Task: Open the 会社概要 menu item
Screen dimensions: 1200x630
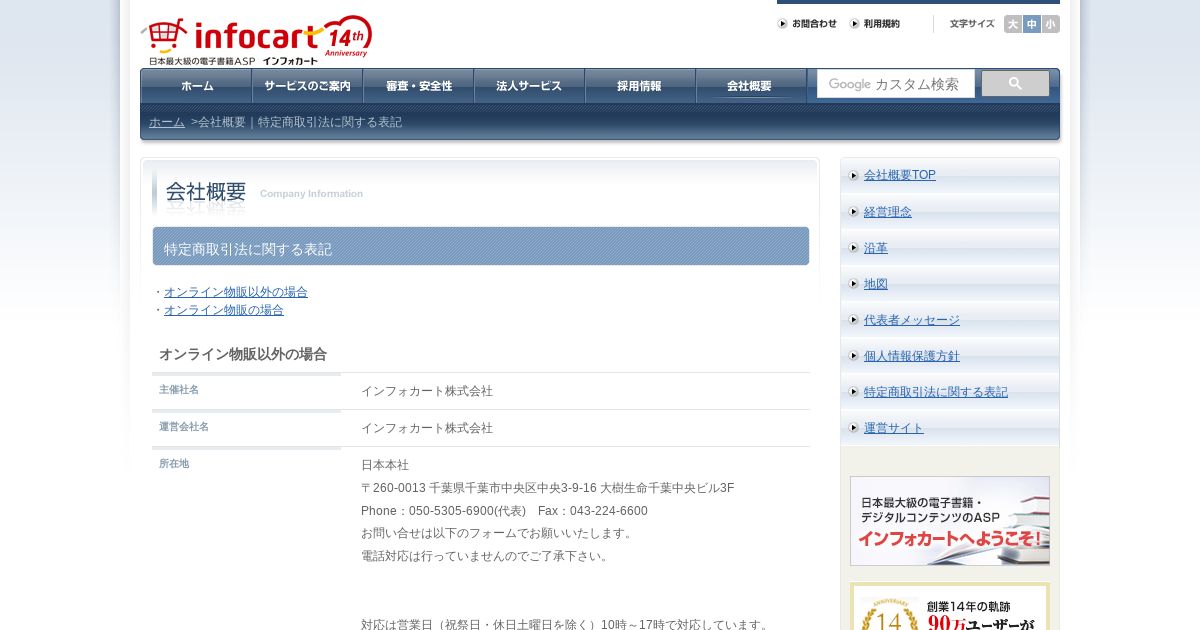Action: pyautogui.click(x=751, y=86)
